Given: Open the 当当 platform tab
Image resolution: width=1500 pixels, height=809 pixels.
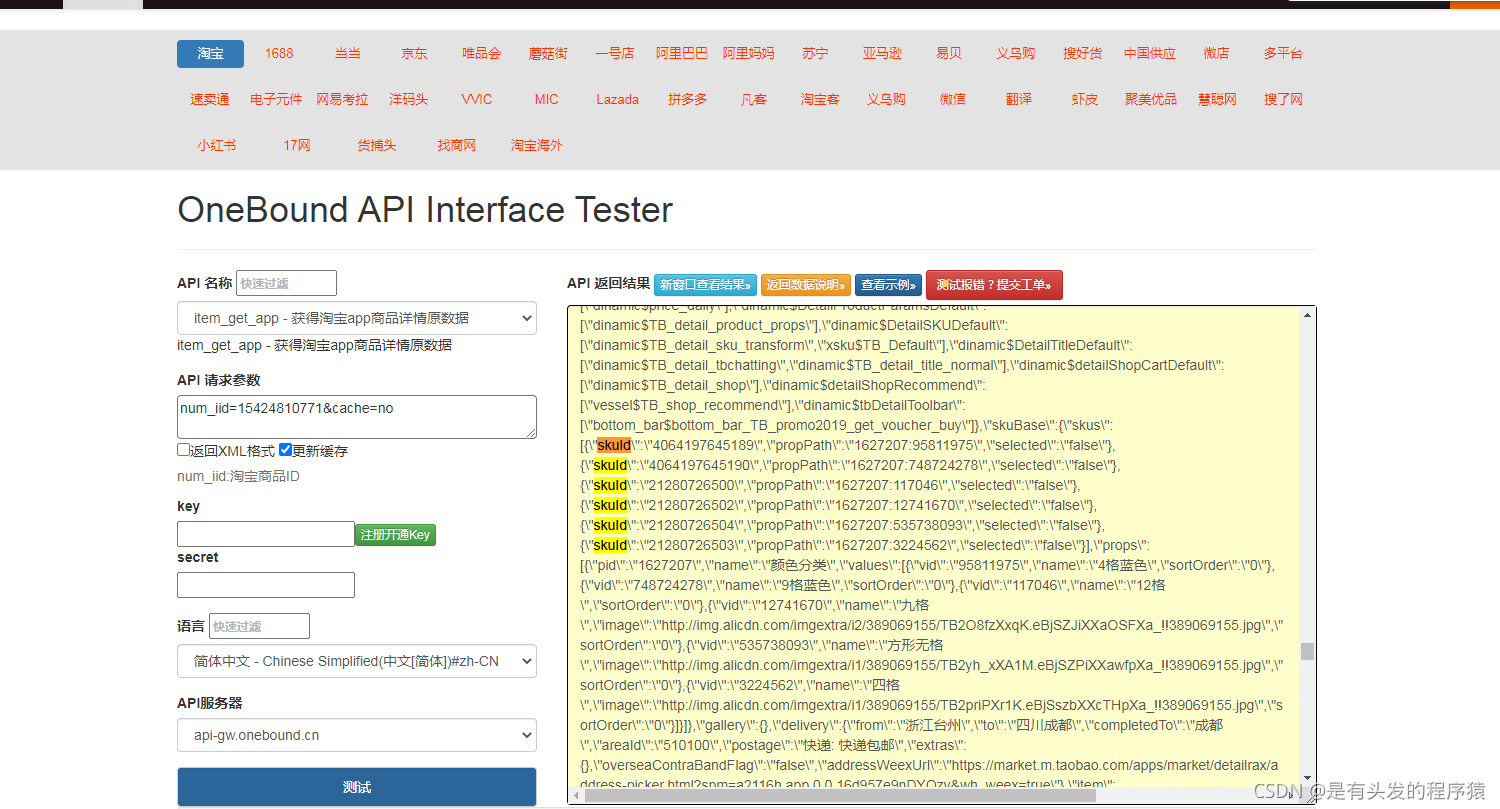Looking at the screenshot, I should [347, 54].
